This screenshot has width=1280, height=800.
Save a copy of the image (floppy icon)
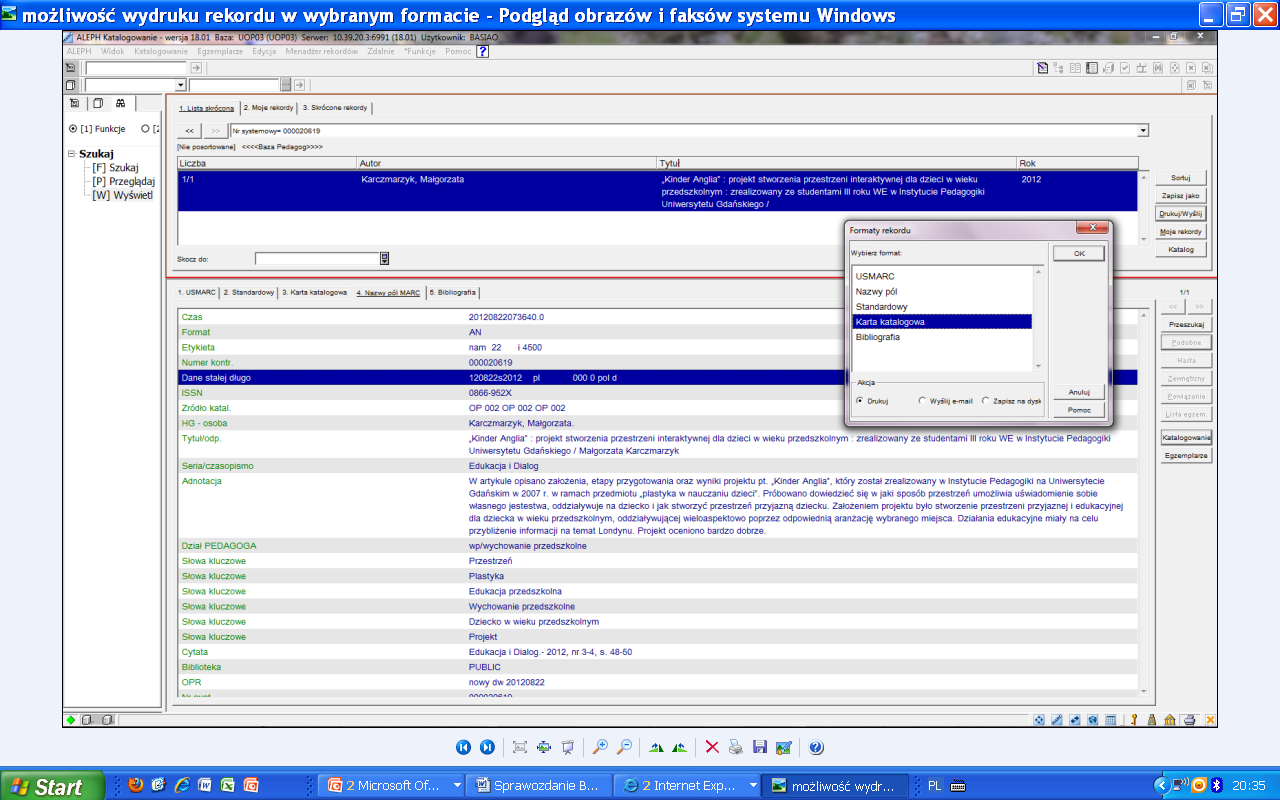coord(760,747)
